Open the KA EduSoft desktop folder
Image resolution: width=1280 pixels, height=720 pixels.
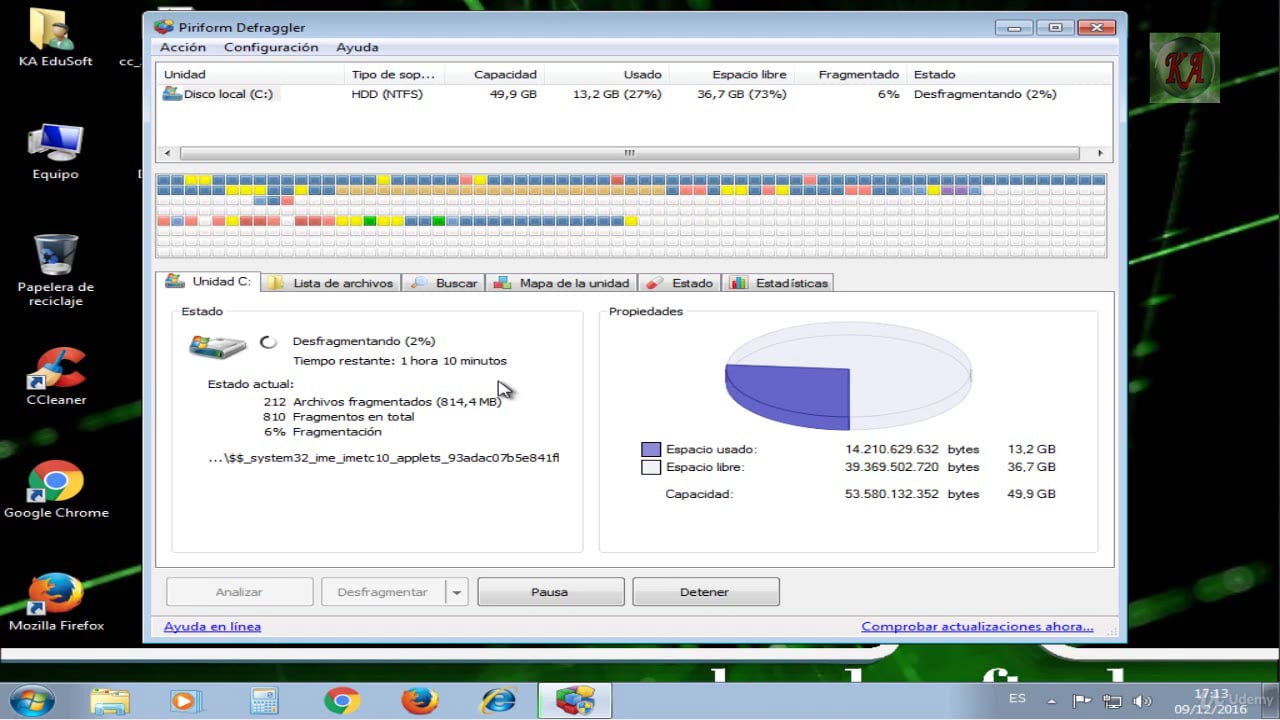(x=55, y=38)
